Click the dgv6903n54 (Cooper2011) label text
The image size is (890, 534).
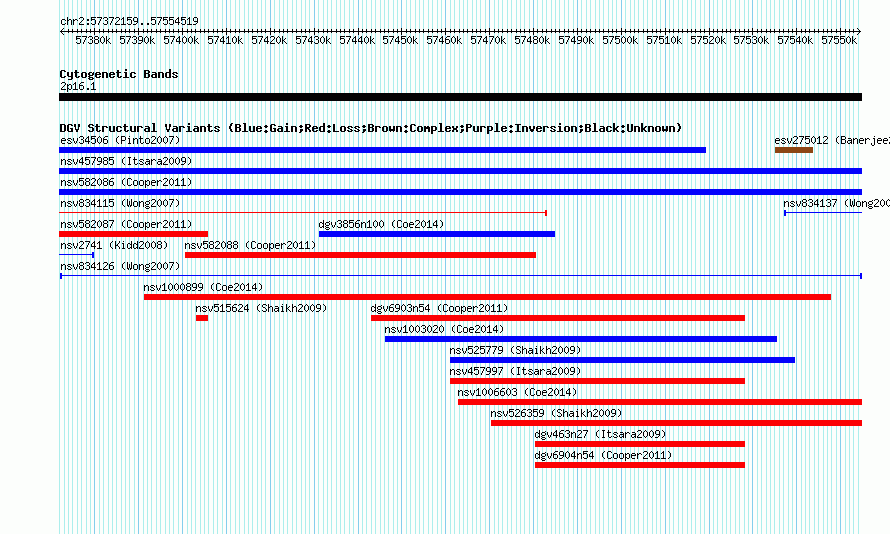pos(439,308)
